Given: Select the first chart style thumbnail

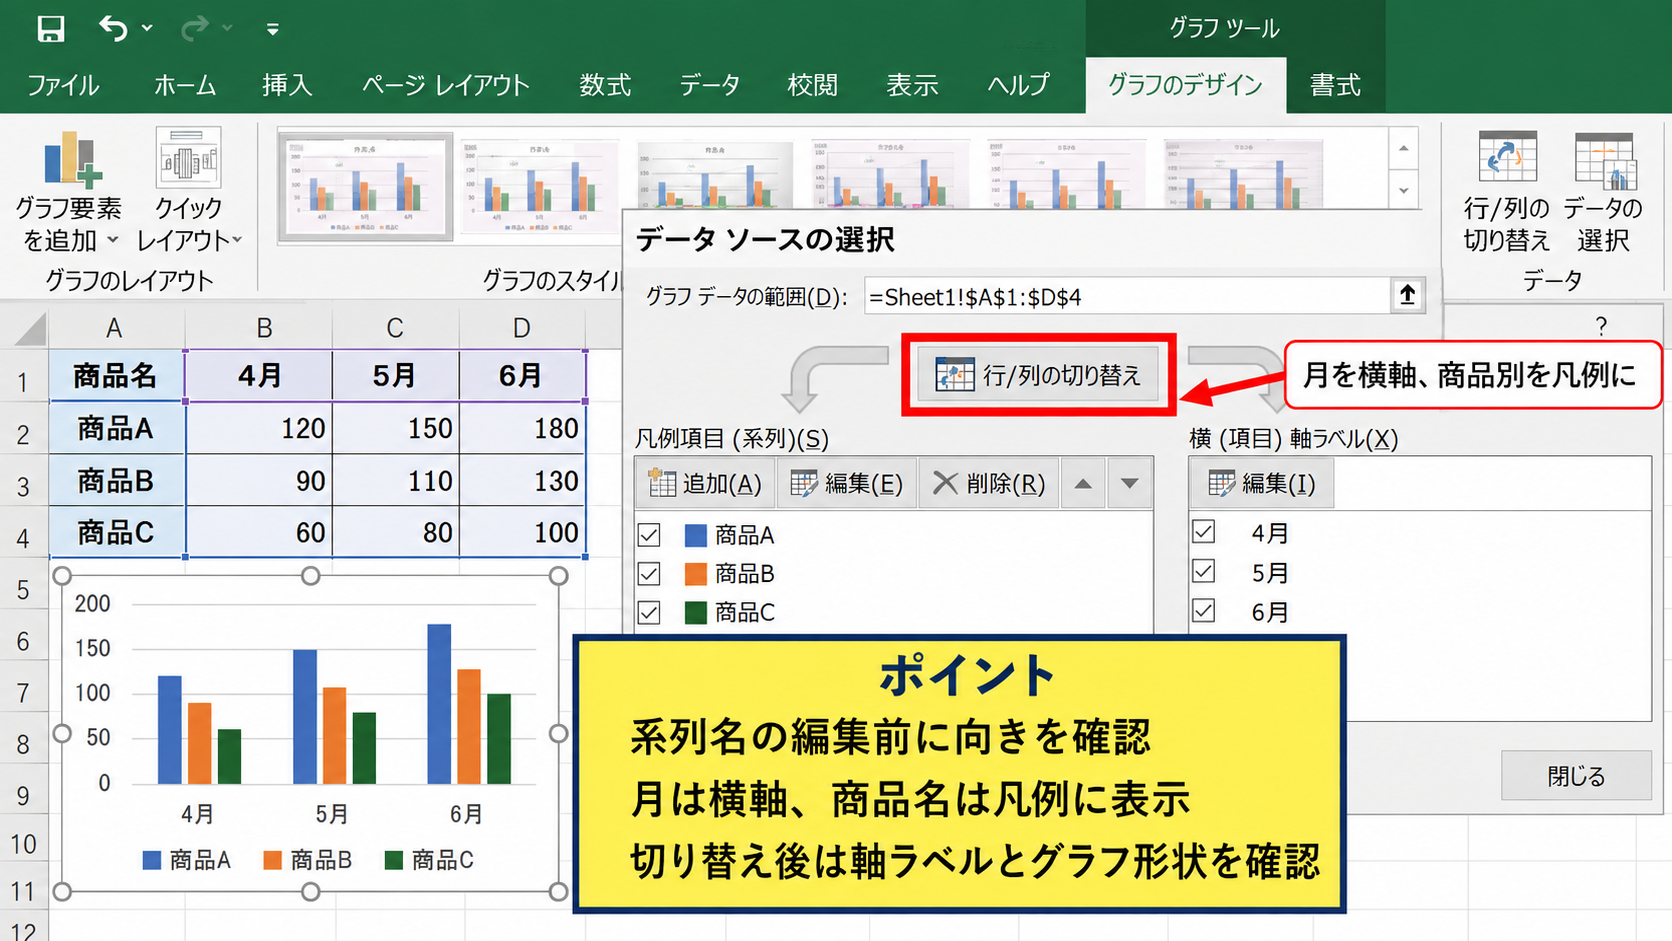Looking at the screenshot, I should tap(365, 186).
